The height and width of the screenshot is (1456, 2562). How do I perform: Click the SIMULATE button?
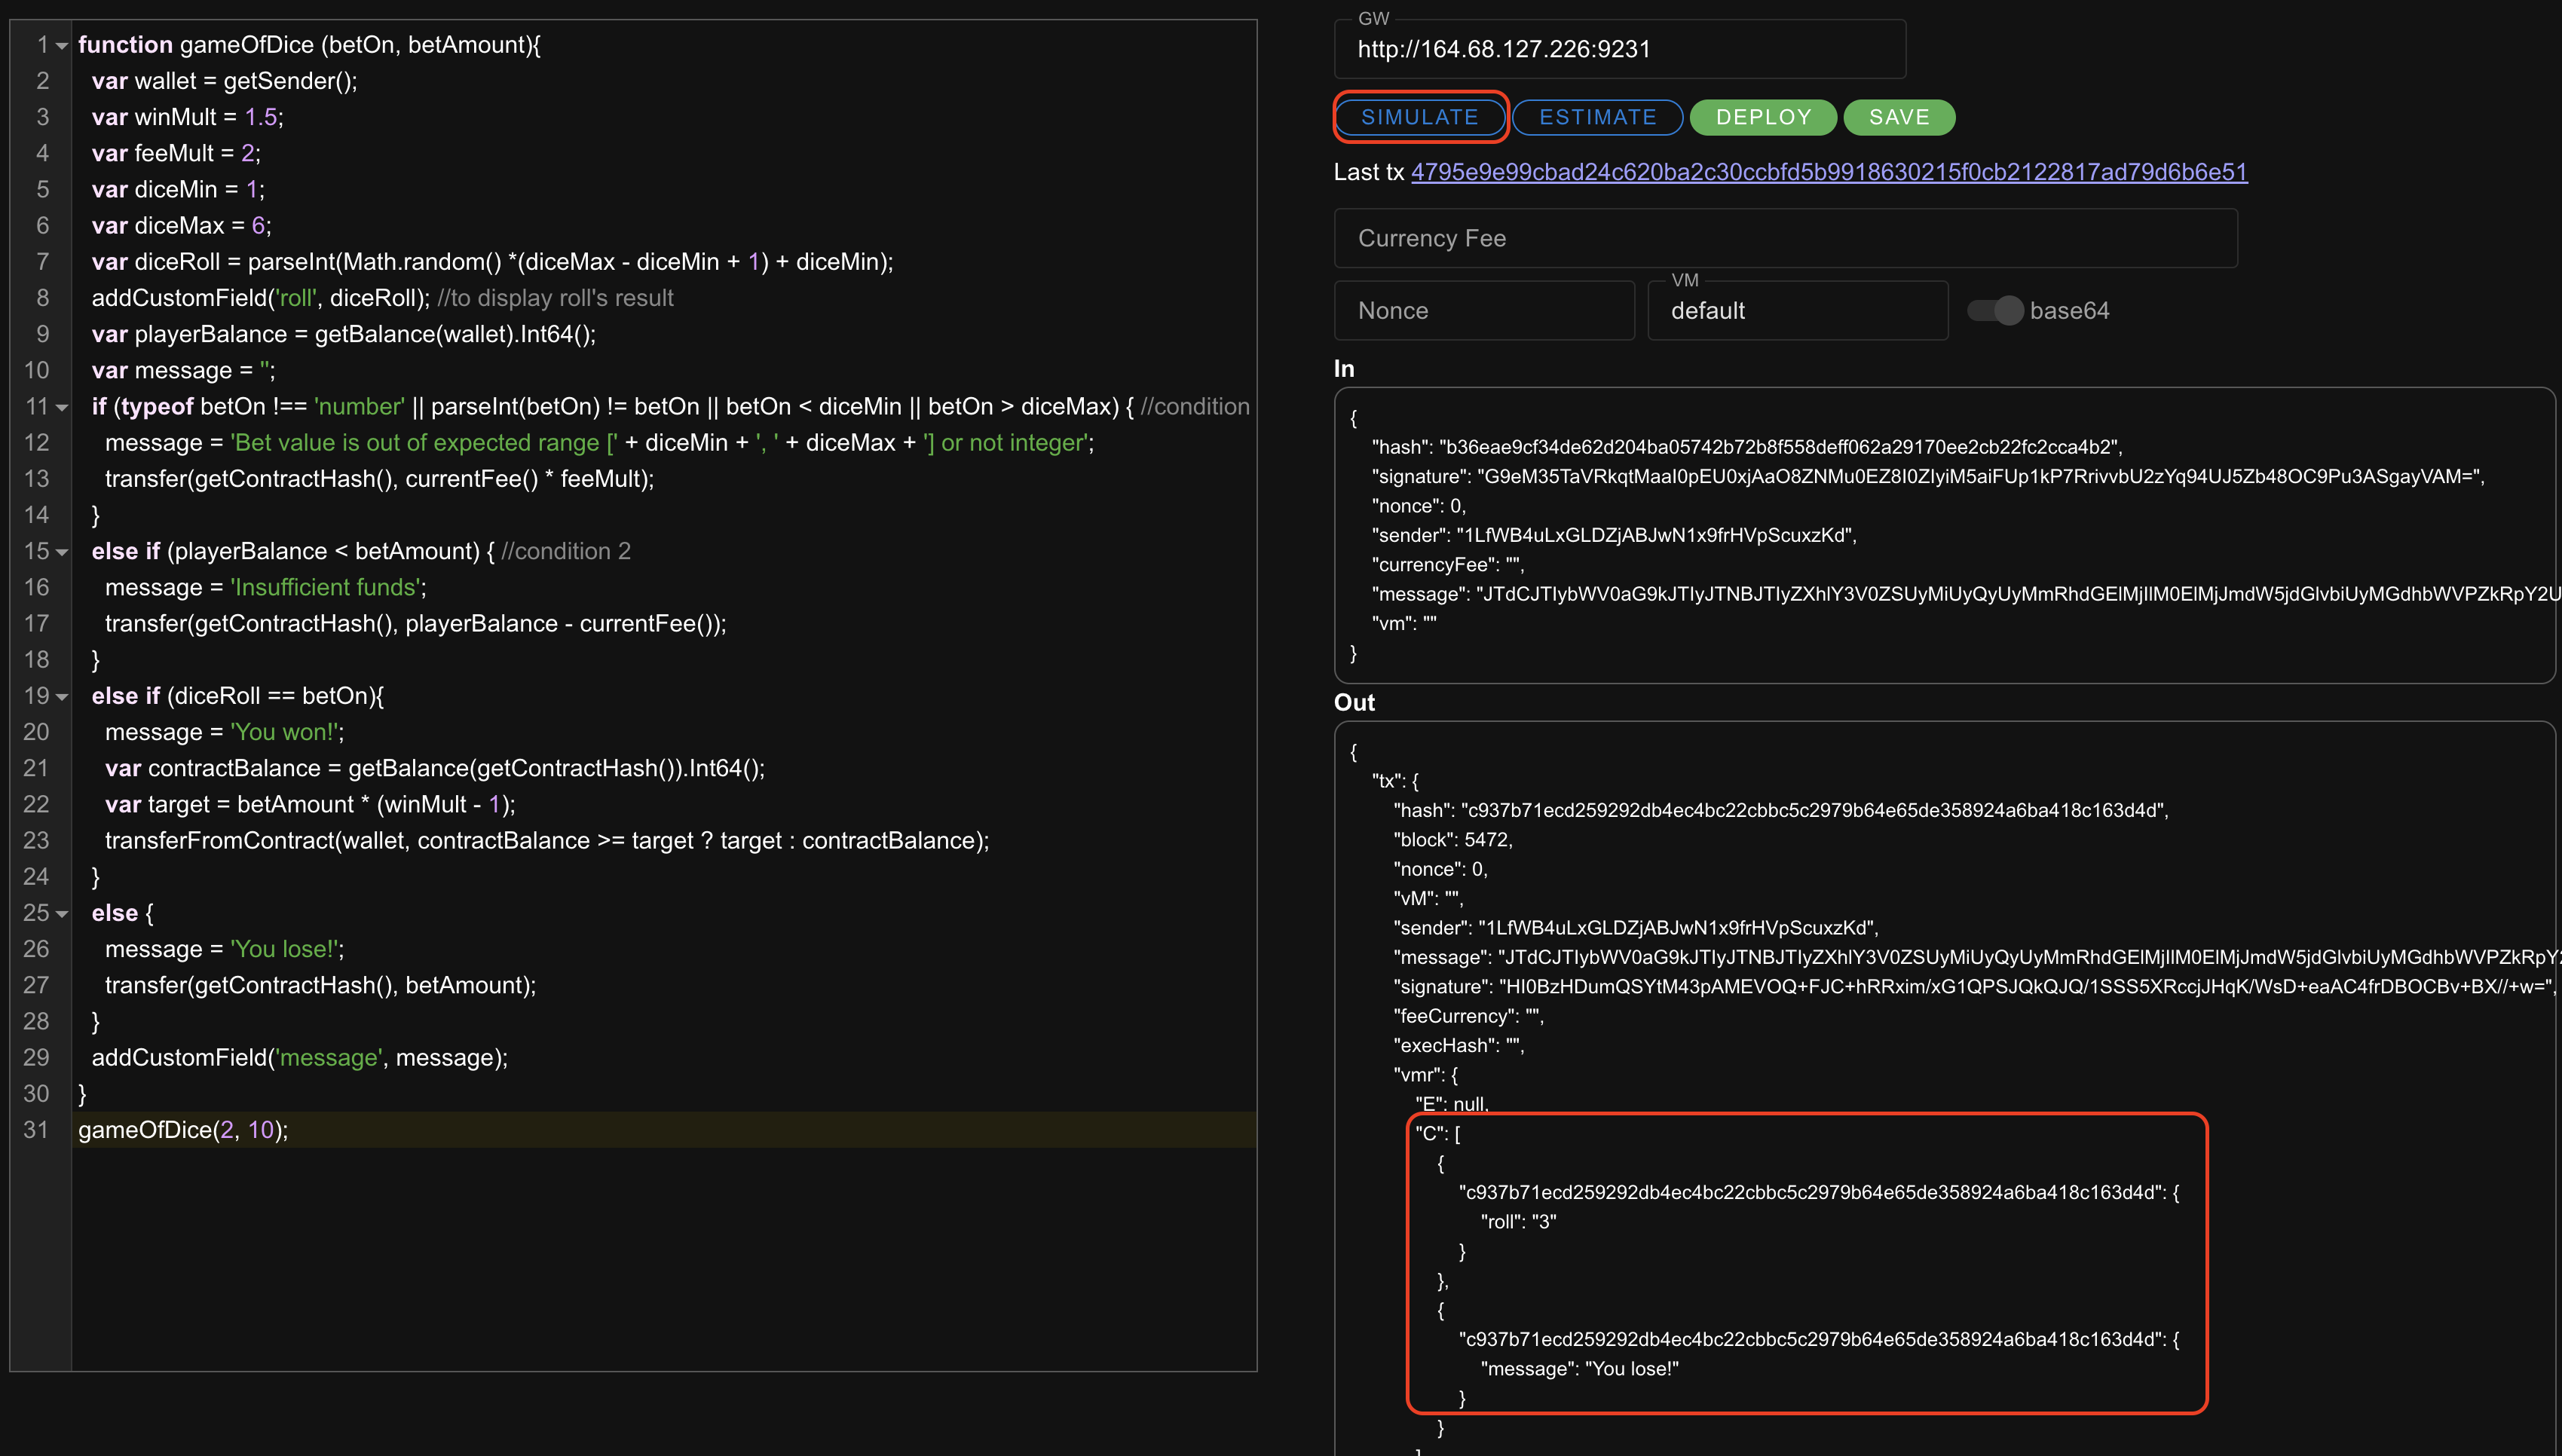tap(1419, 117)
